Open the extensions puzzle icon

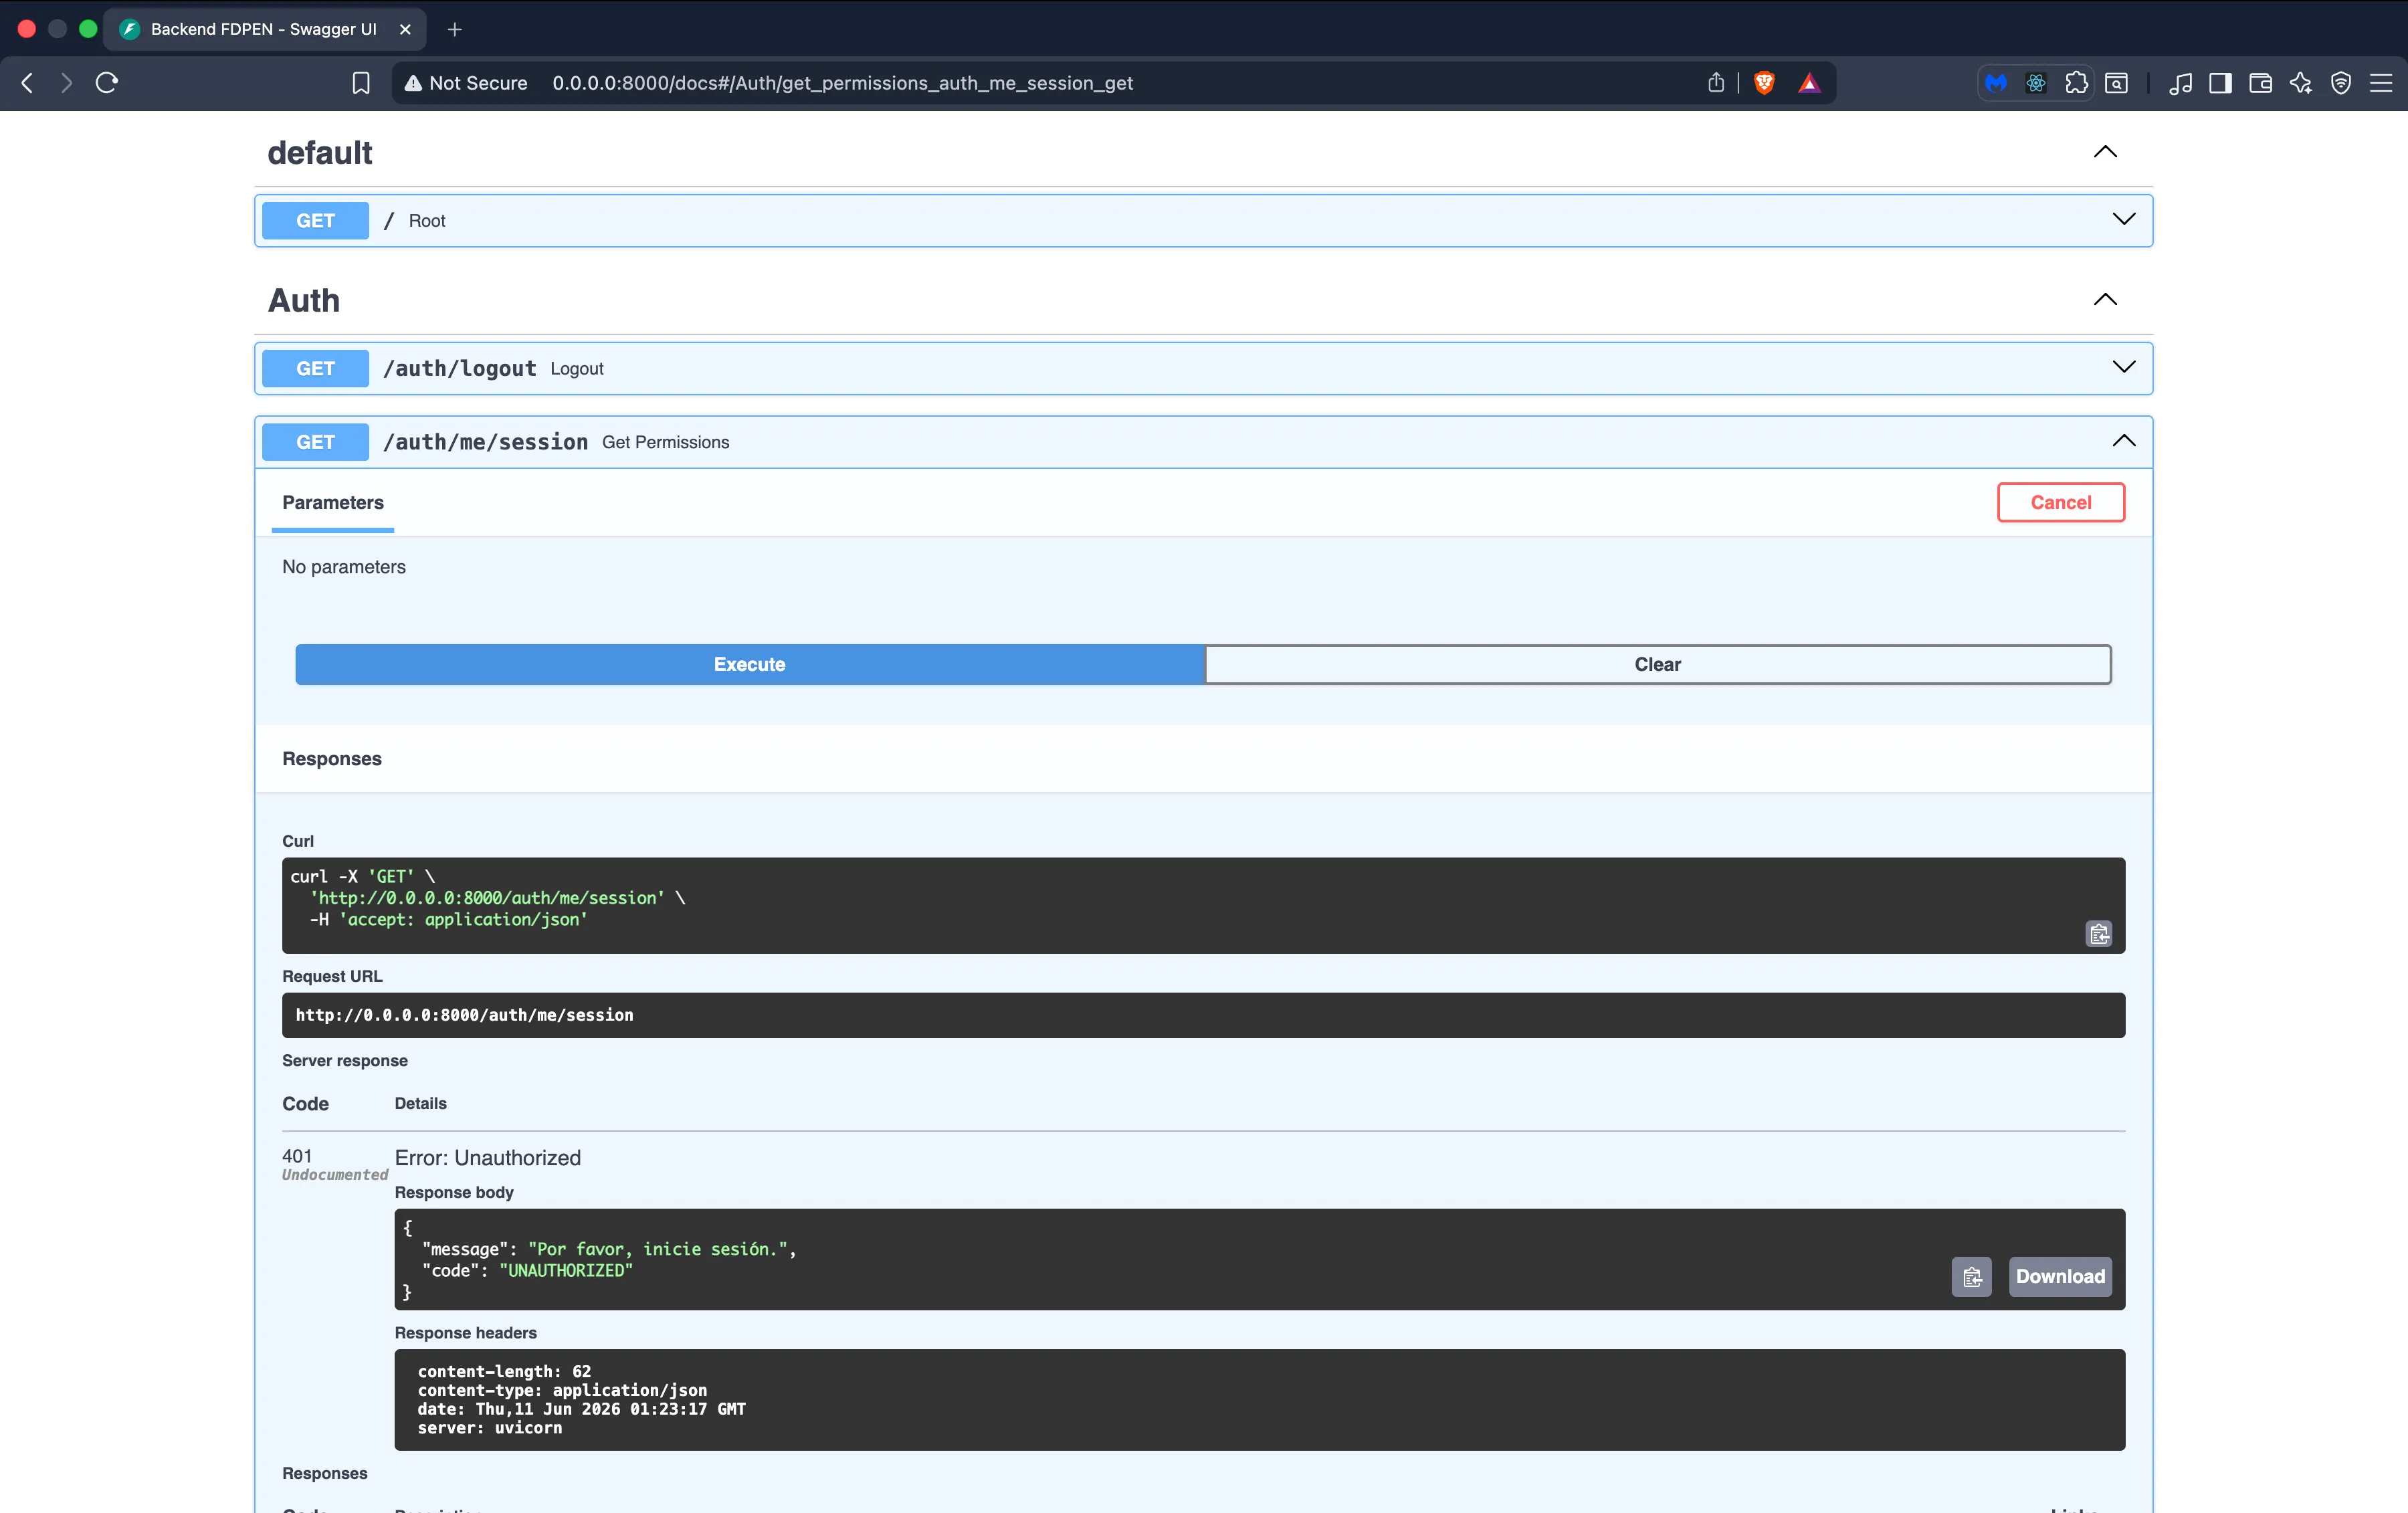[x=2077, y=83]
